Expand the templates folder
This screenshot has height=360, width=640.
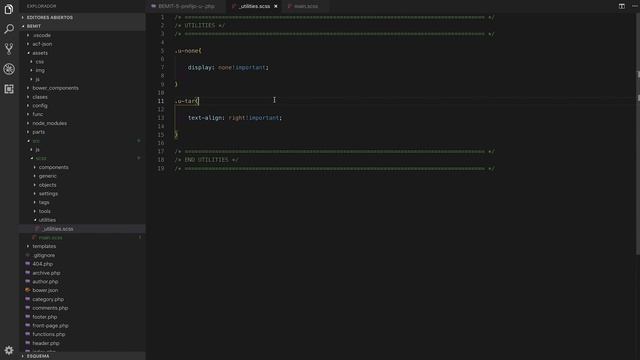pos(44,246)
